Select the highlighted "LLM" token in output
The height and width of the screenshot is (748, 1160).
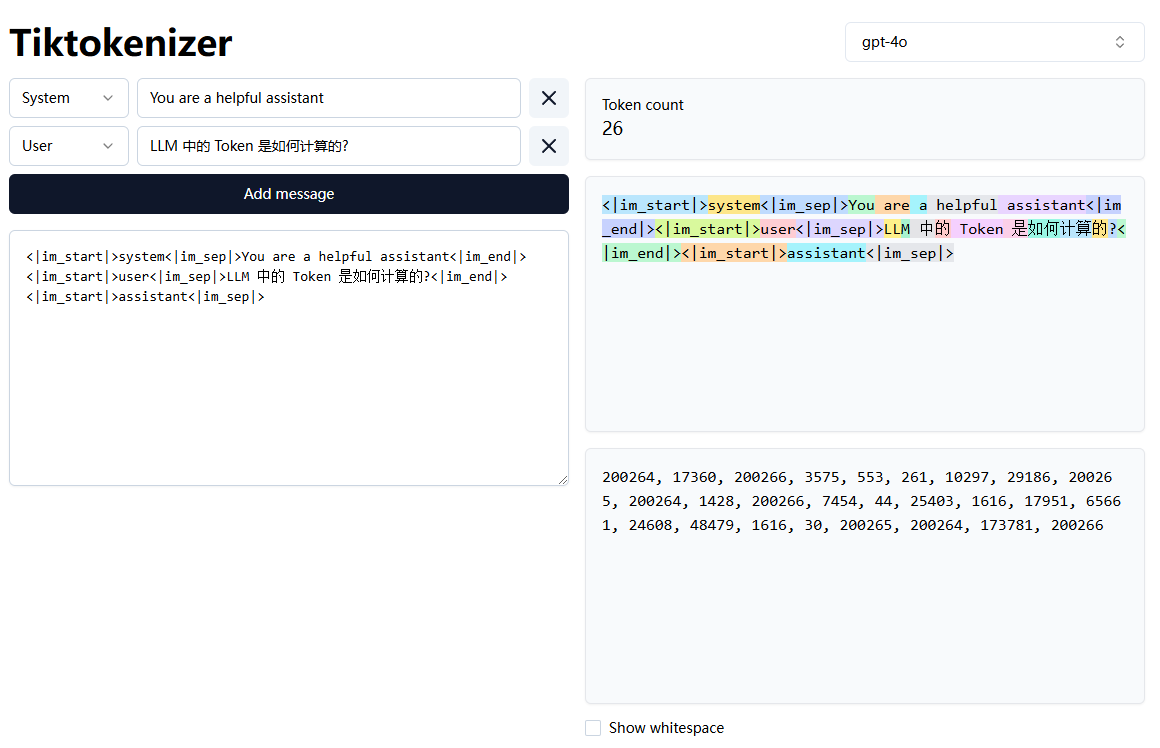click(897, 229)
